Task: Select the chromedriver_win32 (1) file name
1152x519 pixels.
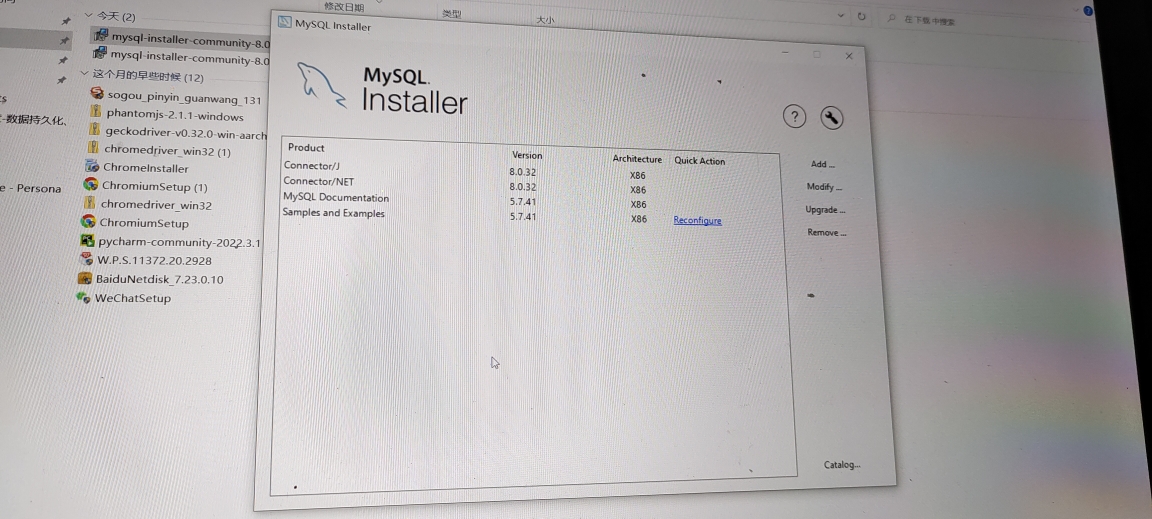Action: (x=167, y=151)
